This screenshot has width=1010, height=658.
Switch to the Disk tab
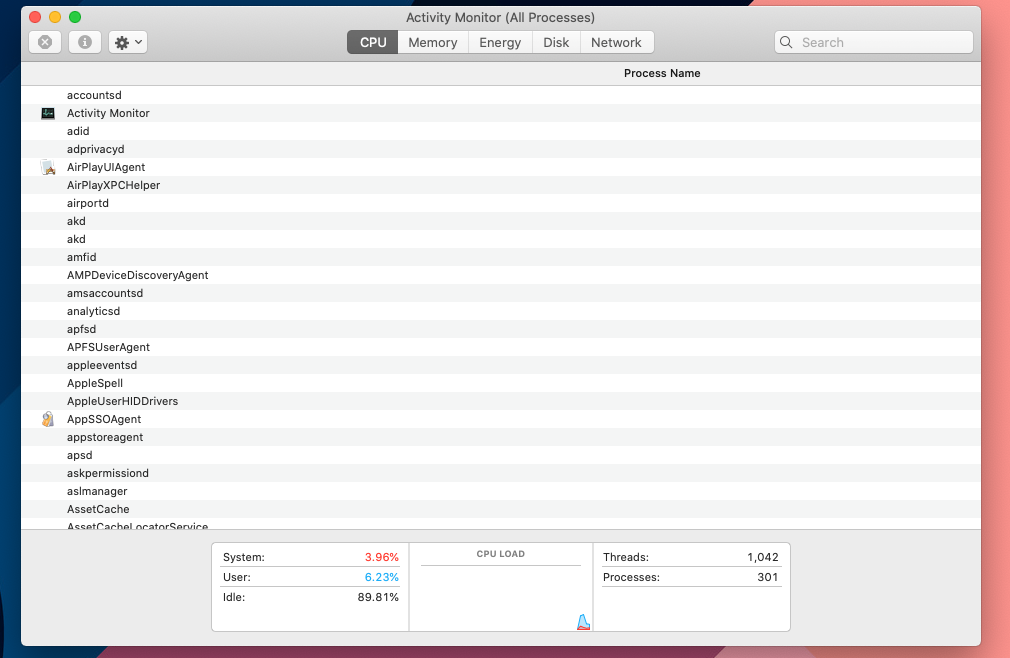(x=556, y=42)
